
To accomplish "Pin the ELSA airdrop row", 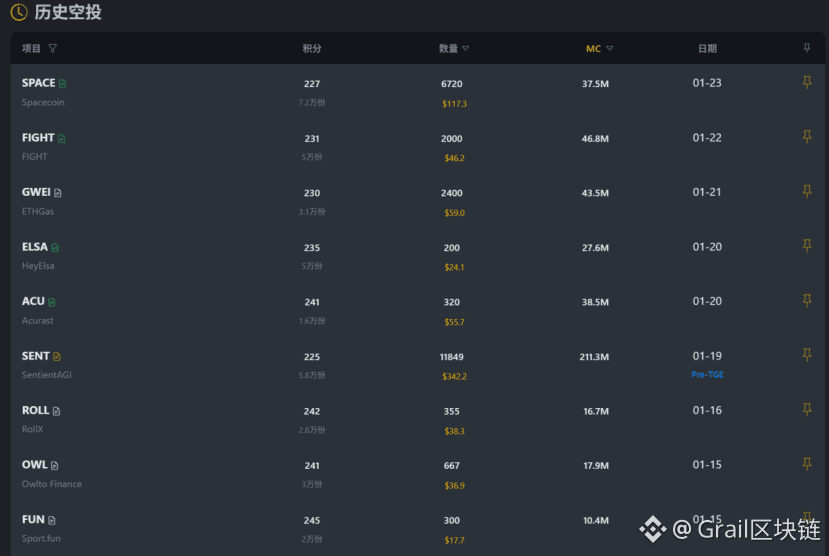I will (807, 246).
